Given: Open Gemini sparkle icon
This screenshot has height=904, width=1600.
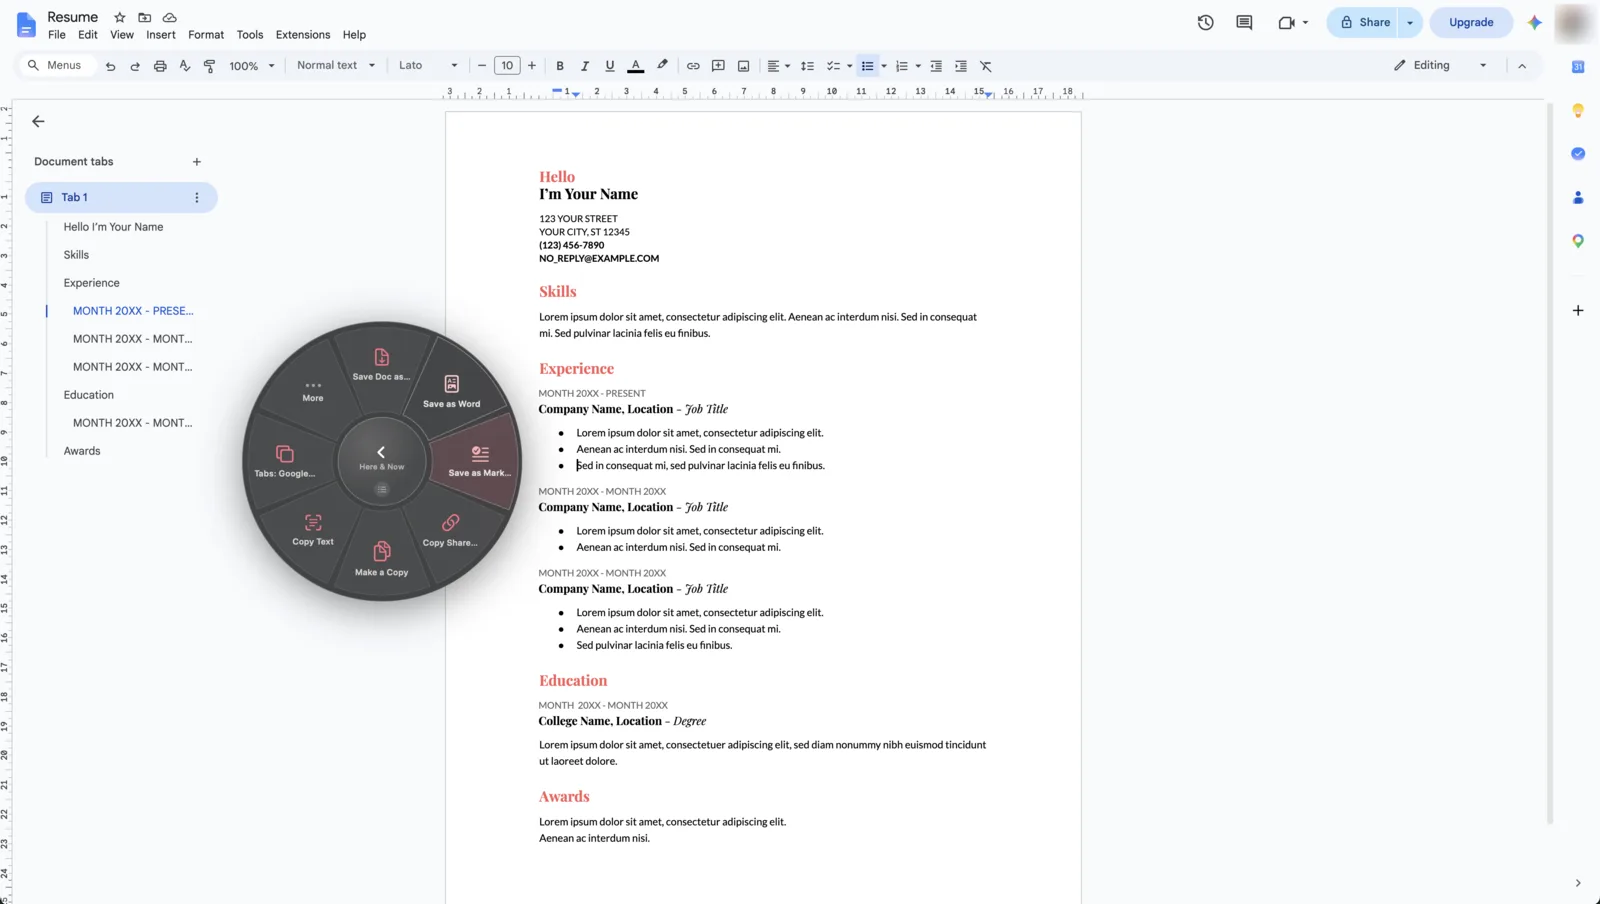Looking at the screenshot, I should (1534, 22).
